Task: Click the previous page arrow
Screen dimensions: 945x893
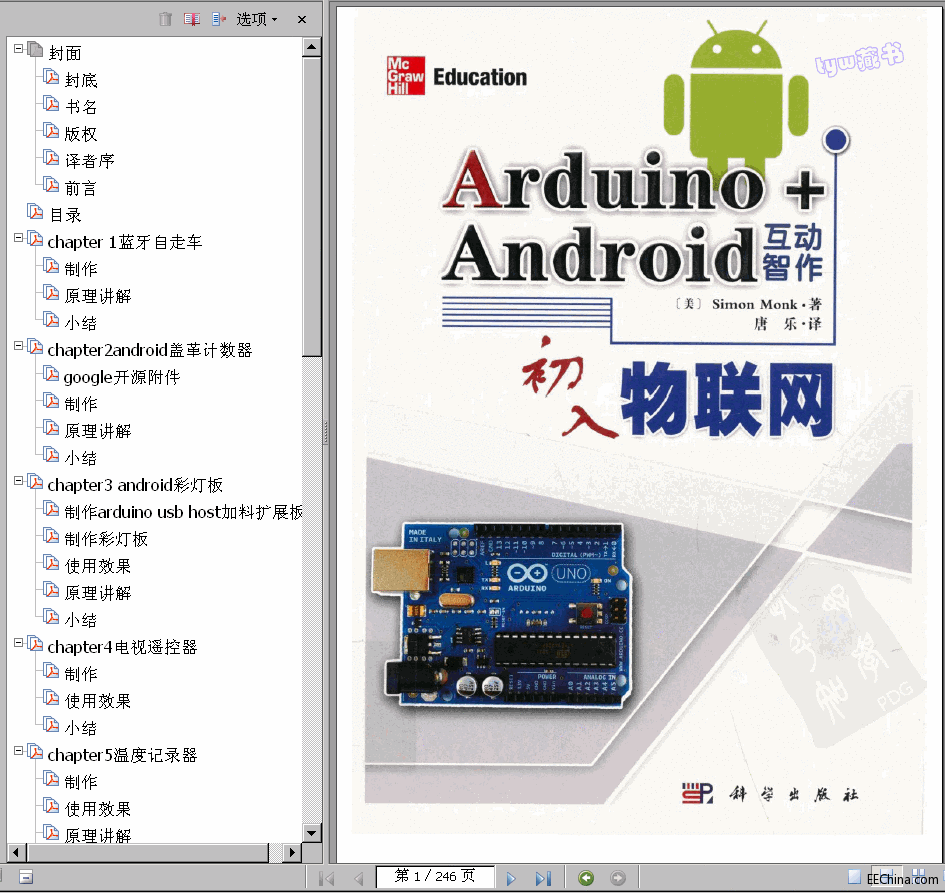Action: click(x=359, y=879)
